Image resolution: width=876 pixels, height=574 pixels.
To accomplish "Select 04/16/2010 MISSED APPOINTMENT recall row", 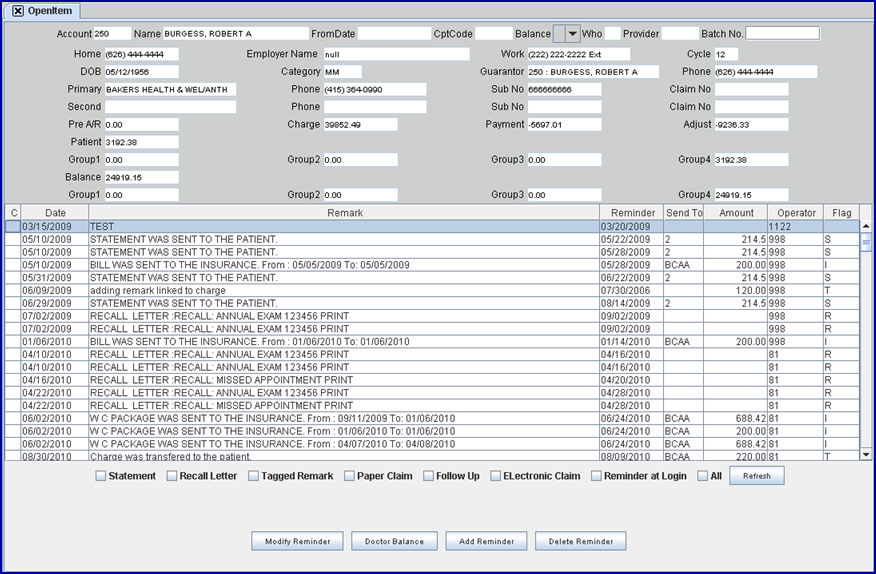I will 432,380.
